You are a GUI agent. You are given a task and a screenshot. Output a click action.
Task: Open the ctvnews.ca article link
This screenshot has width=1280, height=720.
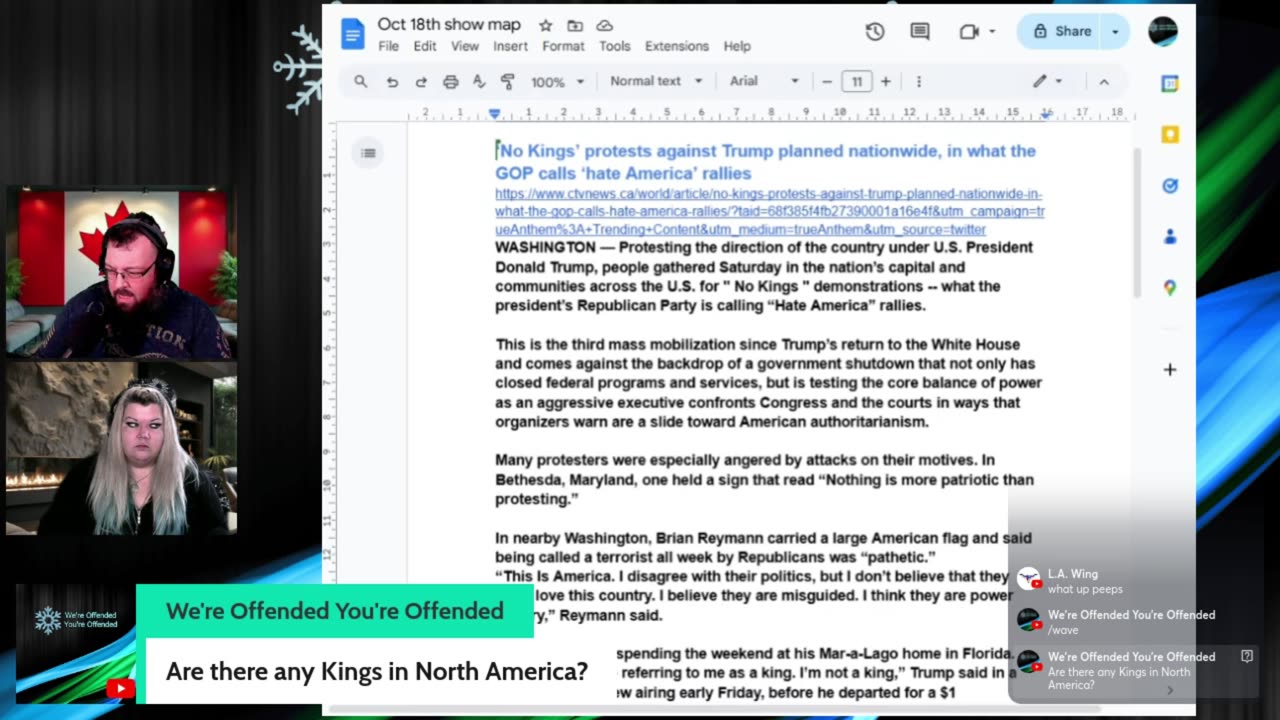[x=770, y=212]
